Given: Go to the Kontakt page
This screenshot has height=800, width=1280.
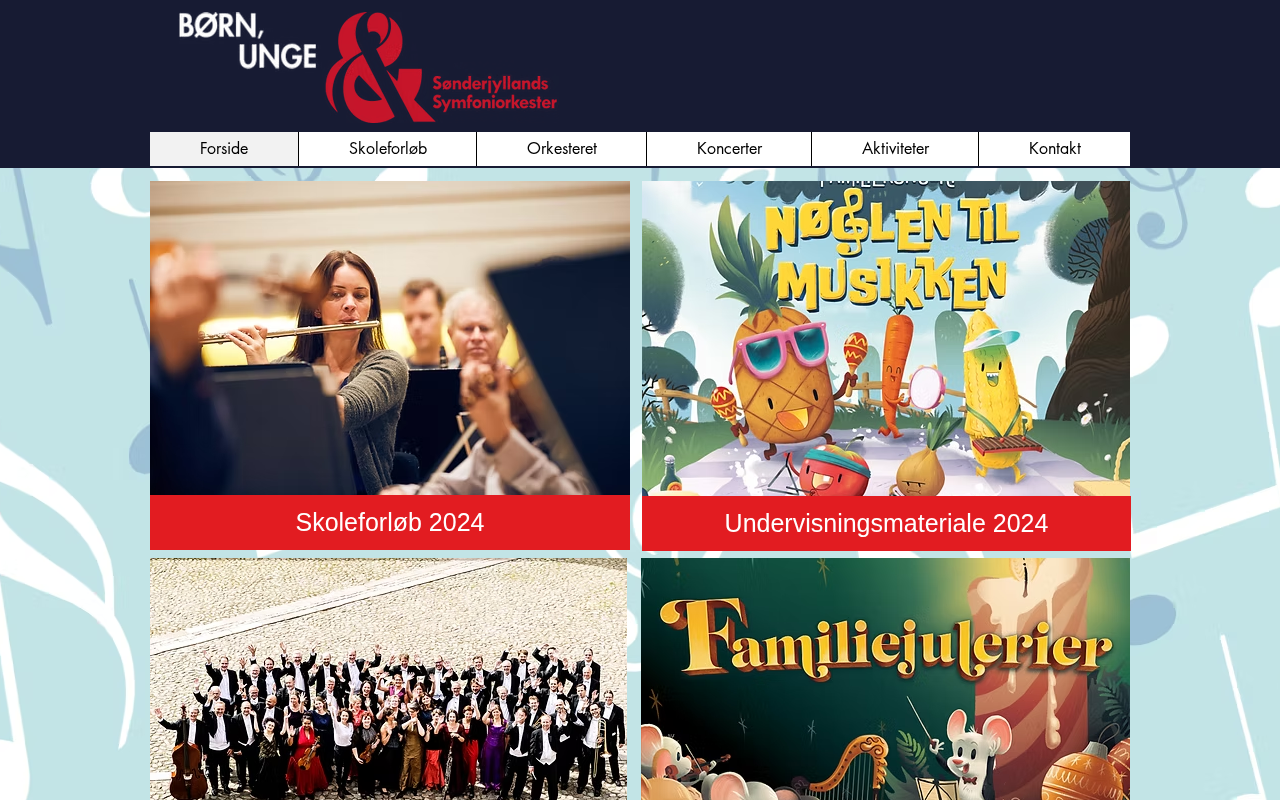Looking at the screenshot, I should pos(1055,149).
